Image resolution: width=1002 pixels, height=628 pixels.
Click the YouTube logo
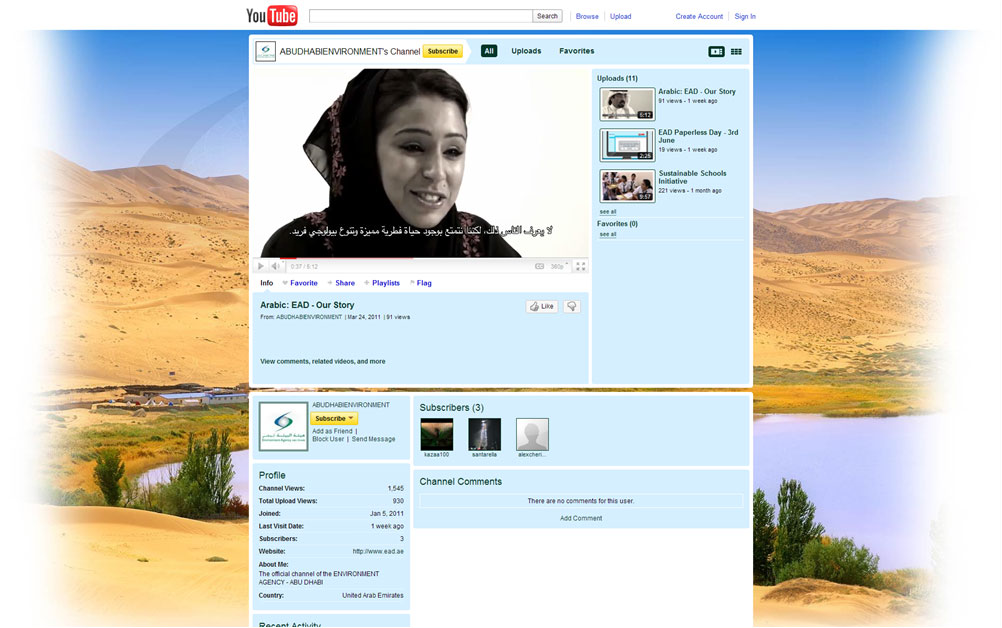click(272, 16)
